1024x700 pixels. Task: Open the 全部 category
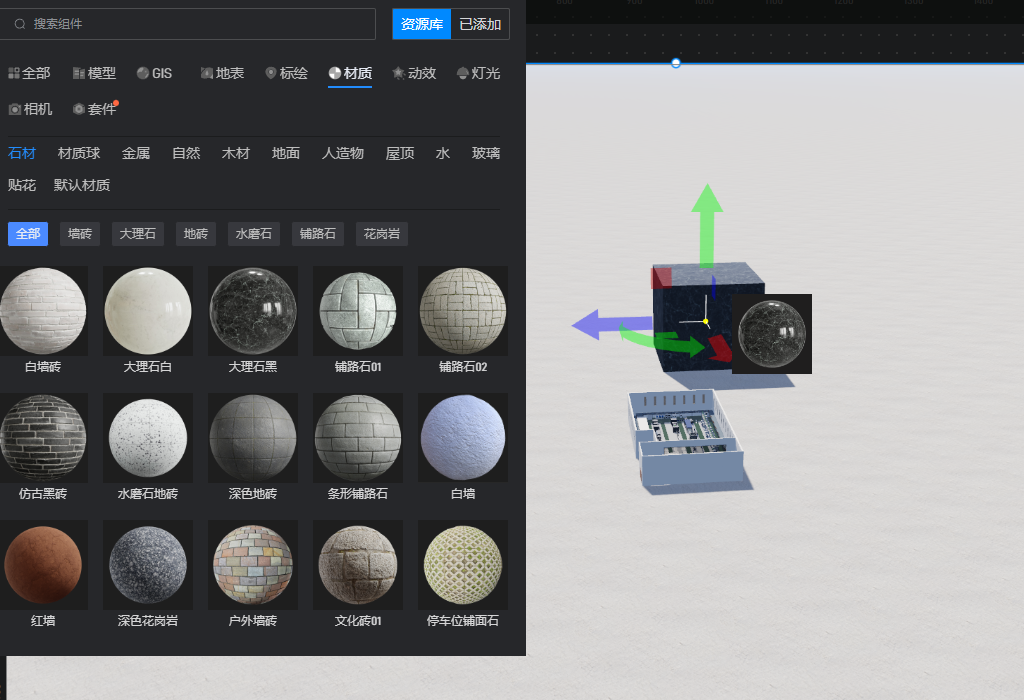click(29, 73)
